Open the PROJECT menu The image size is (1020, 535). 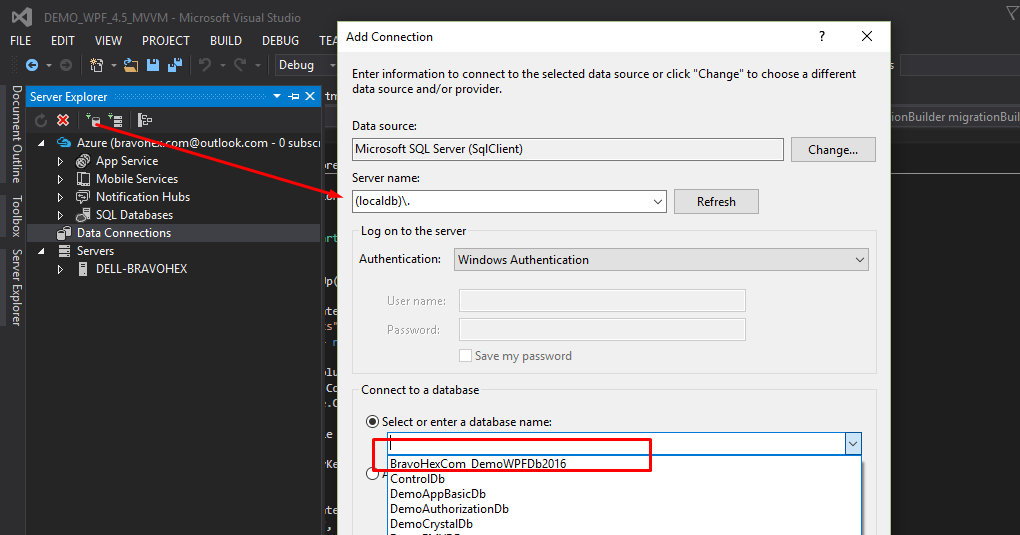(x=166, y=40)
